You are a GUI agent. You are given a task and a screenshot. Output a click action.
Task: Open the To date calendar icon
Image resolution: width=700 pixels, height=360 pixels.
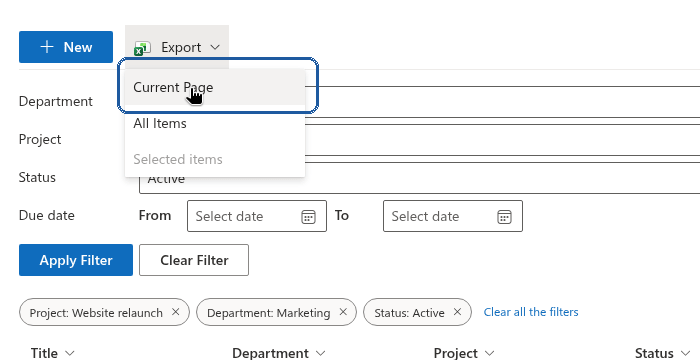504,217
